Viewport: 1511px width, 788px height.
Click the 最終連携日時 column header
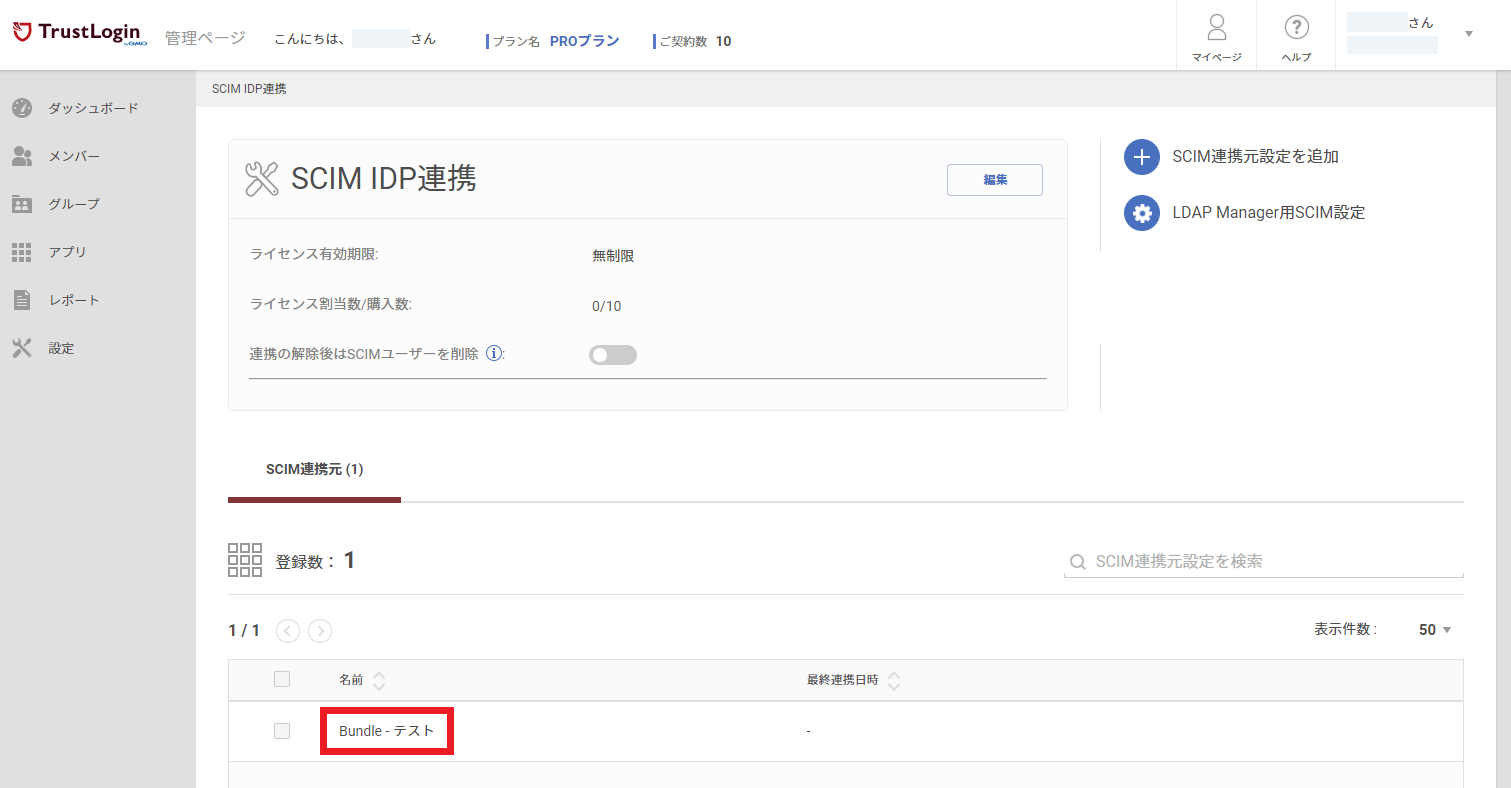pyautogui.click(x=843, y=680)
